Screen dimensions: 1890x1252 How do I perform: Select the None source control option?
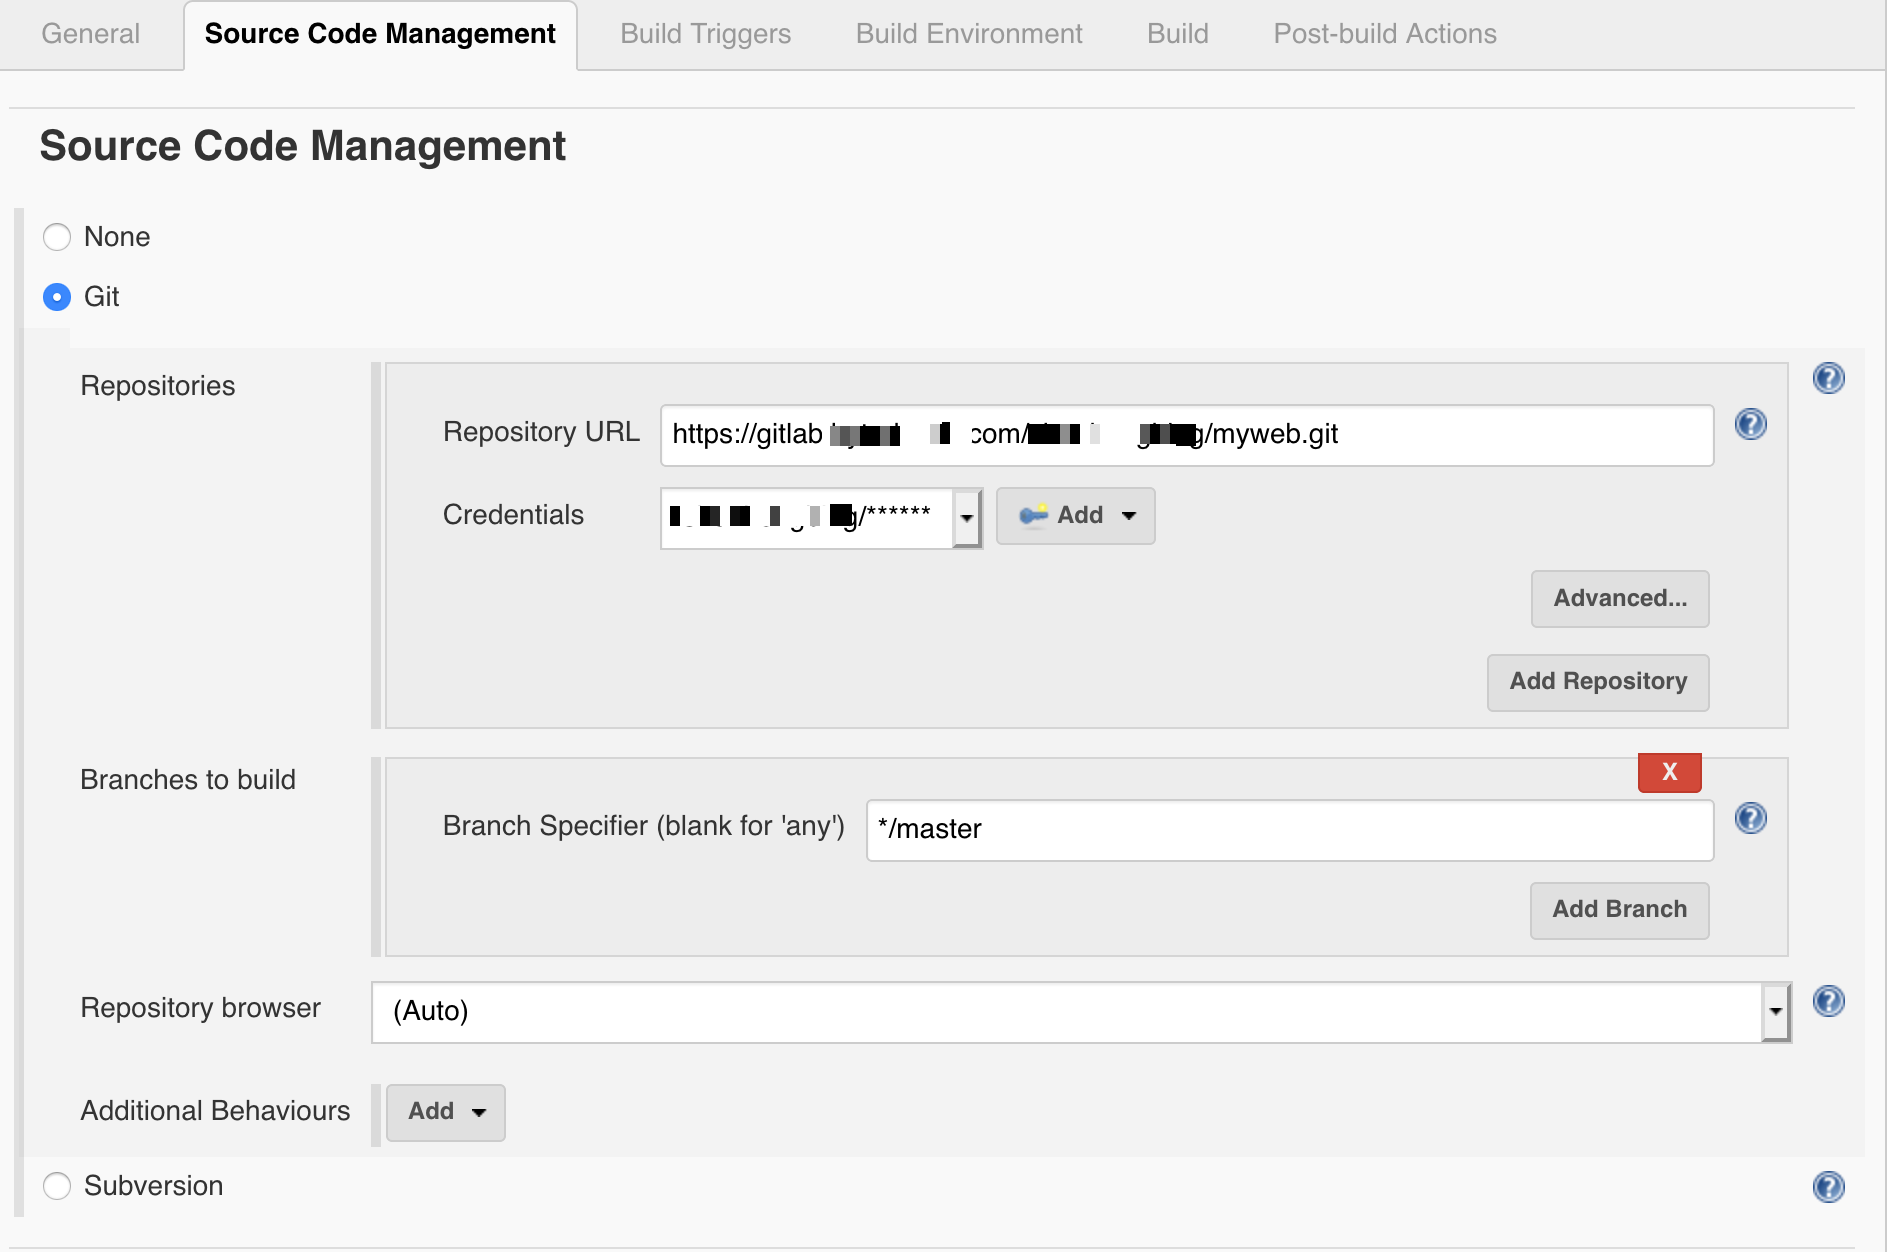tap(57, 237)
